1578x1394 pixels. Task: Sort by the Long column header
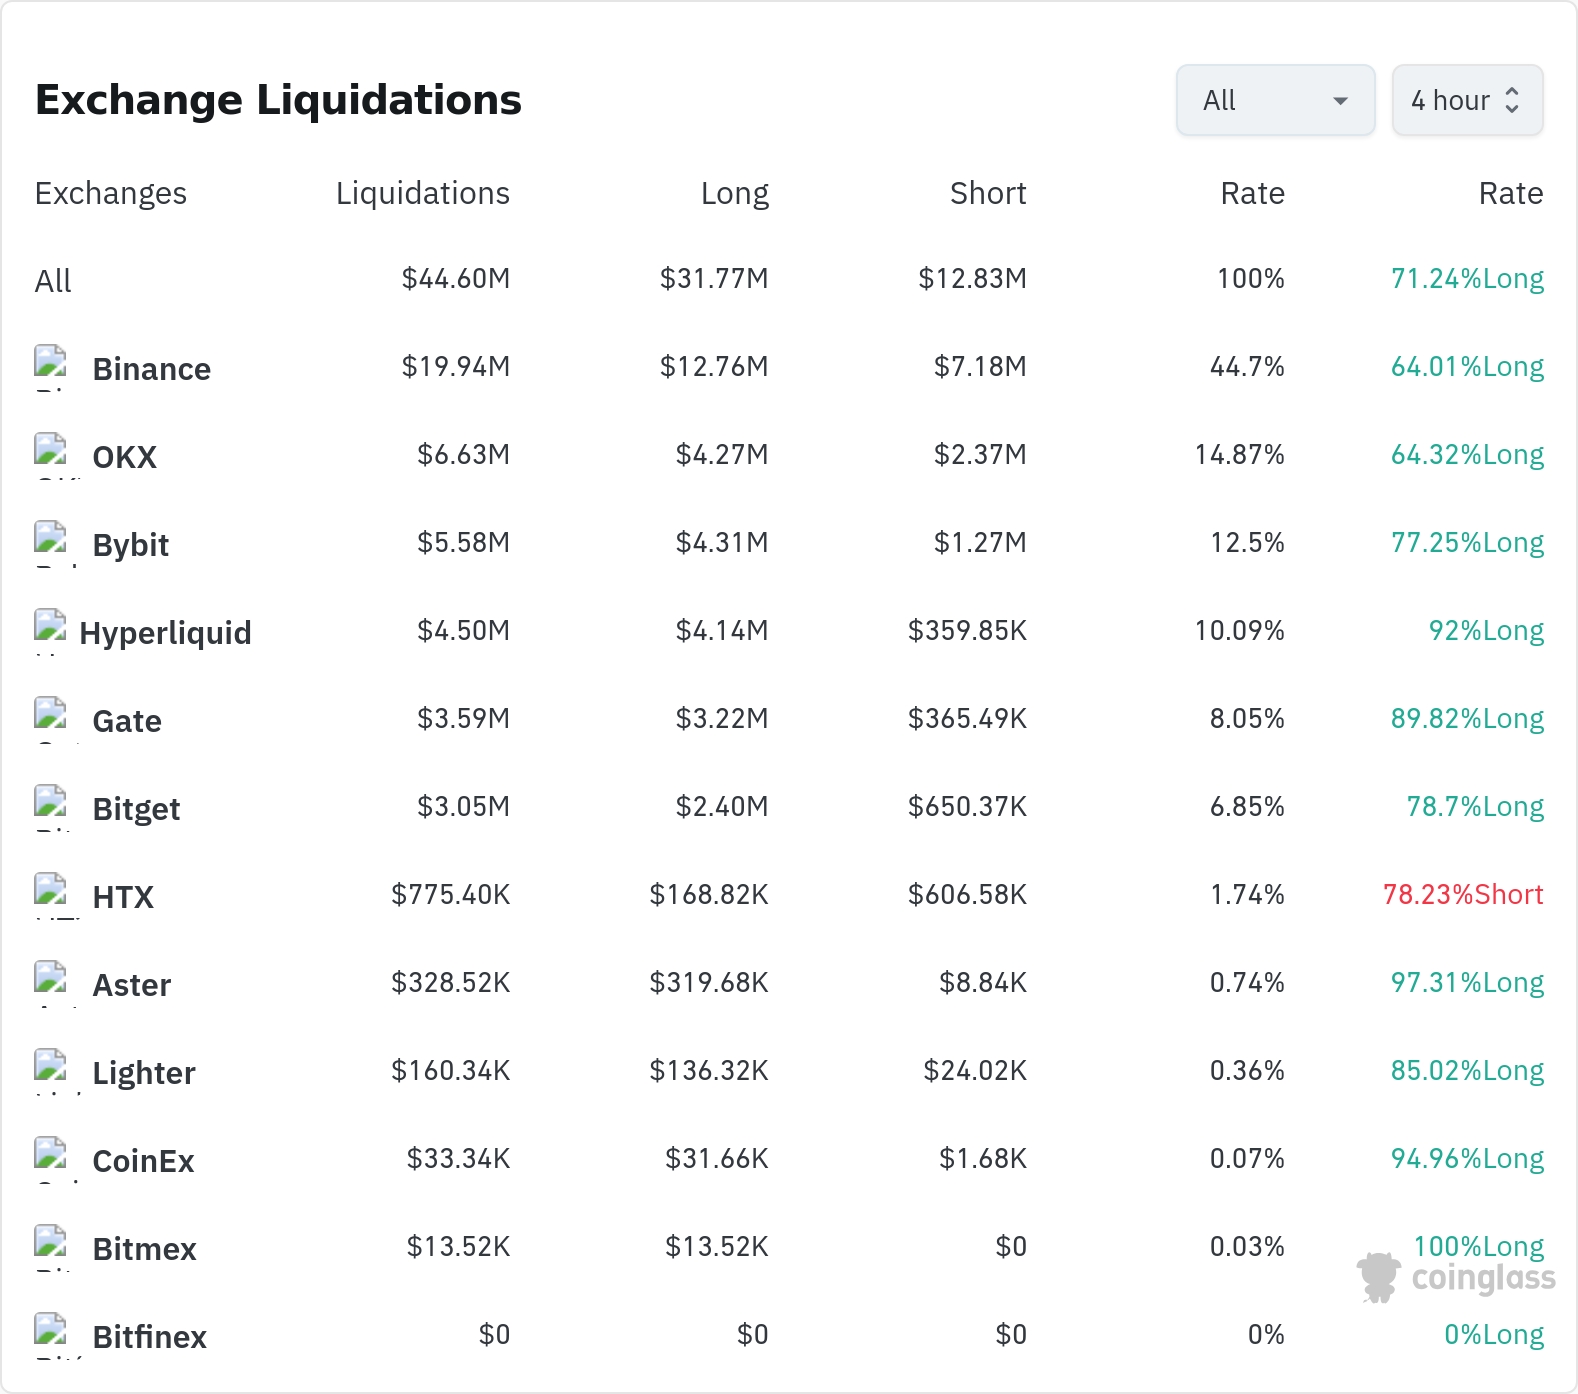tap(735, 193)
